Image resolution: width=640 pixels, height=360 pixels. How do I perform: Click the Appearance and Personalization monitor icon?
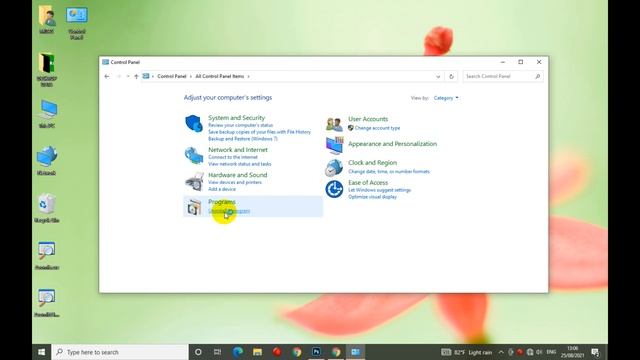334,146
